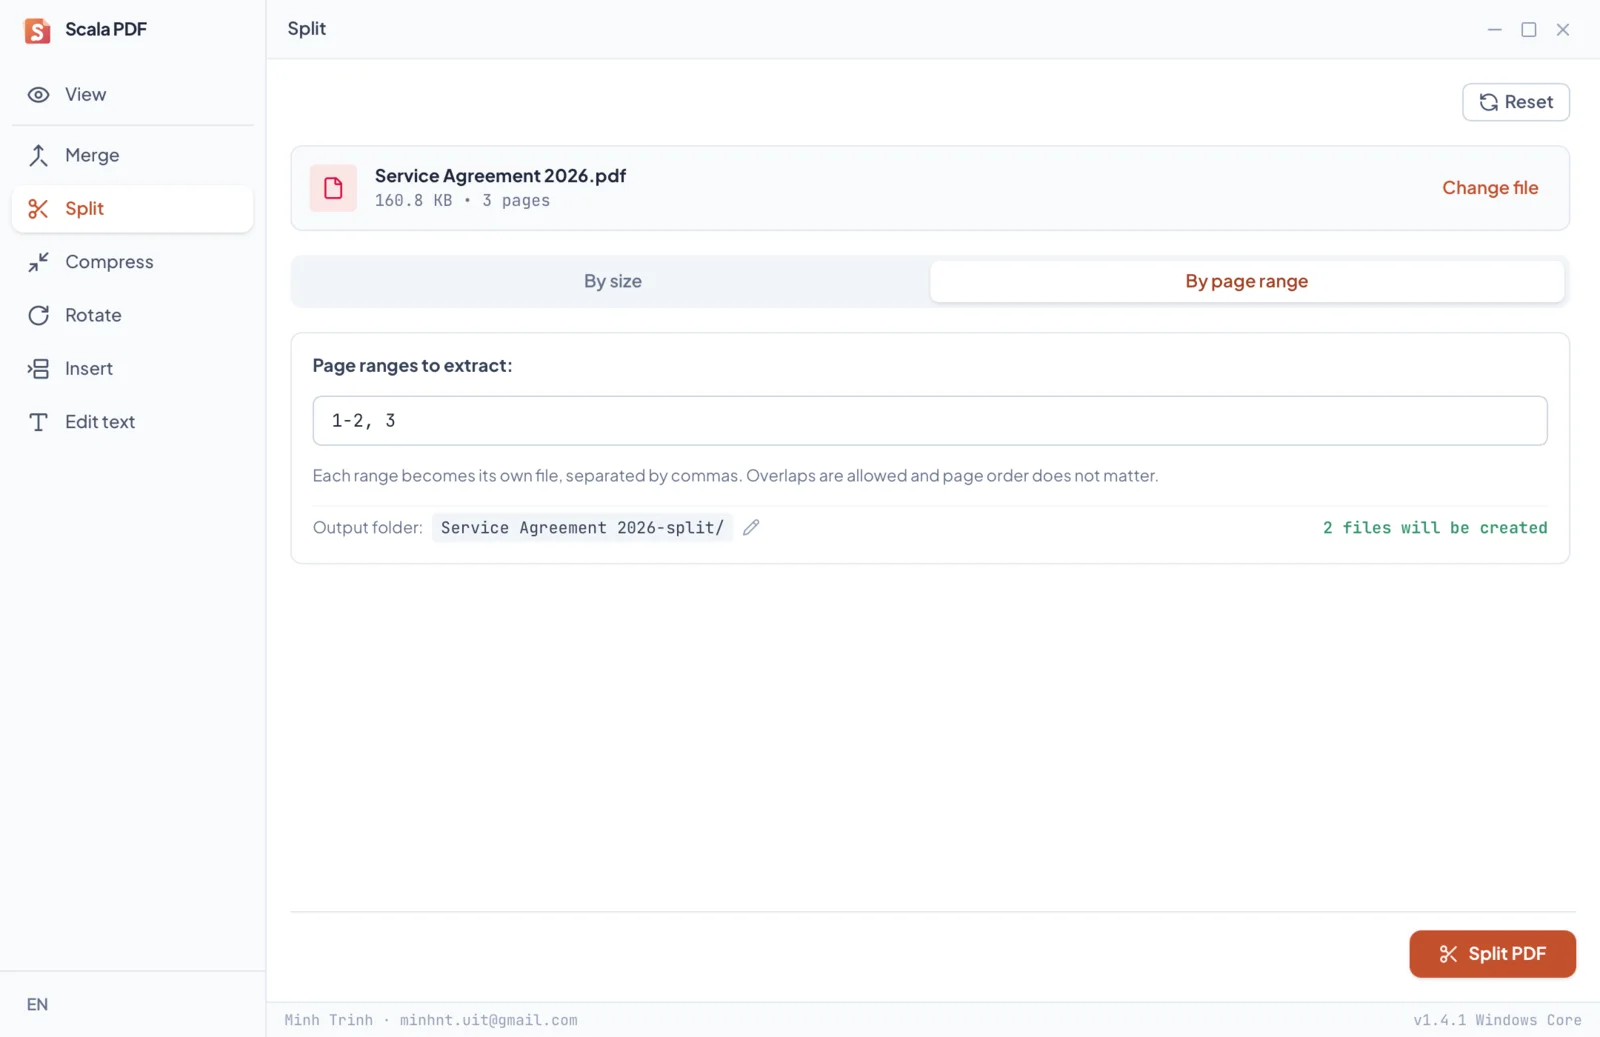Go to the Merge section
The image size is (1600, 1037).
tap(132, 155)
